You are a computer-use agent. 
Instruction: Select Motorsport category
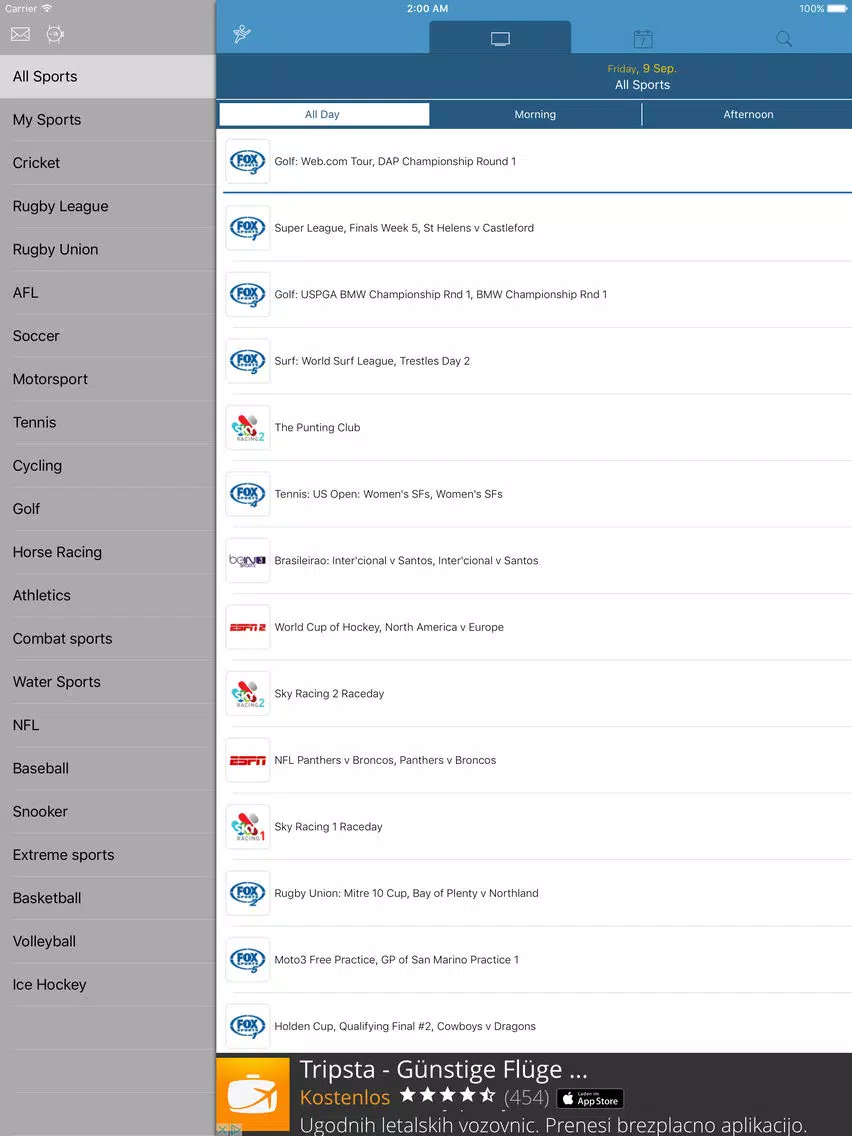point(107,379)
